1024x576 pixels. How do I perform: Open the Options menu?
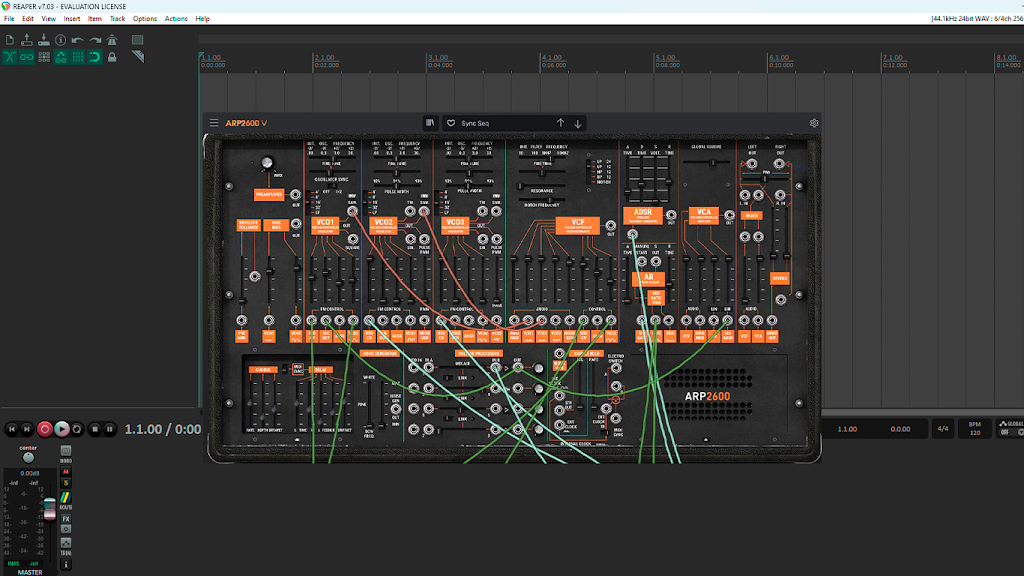pyautogui.click(x=145, y=19)
